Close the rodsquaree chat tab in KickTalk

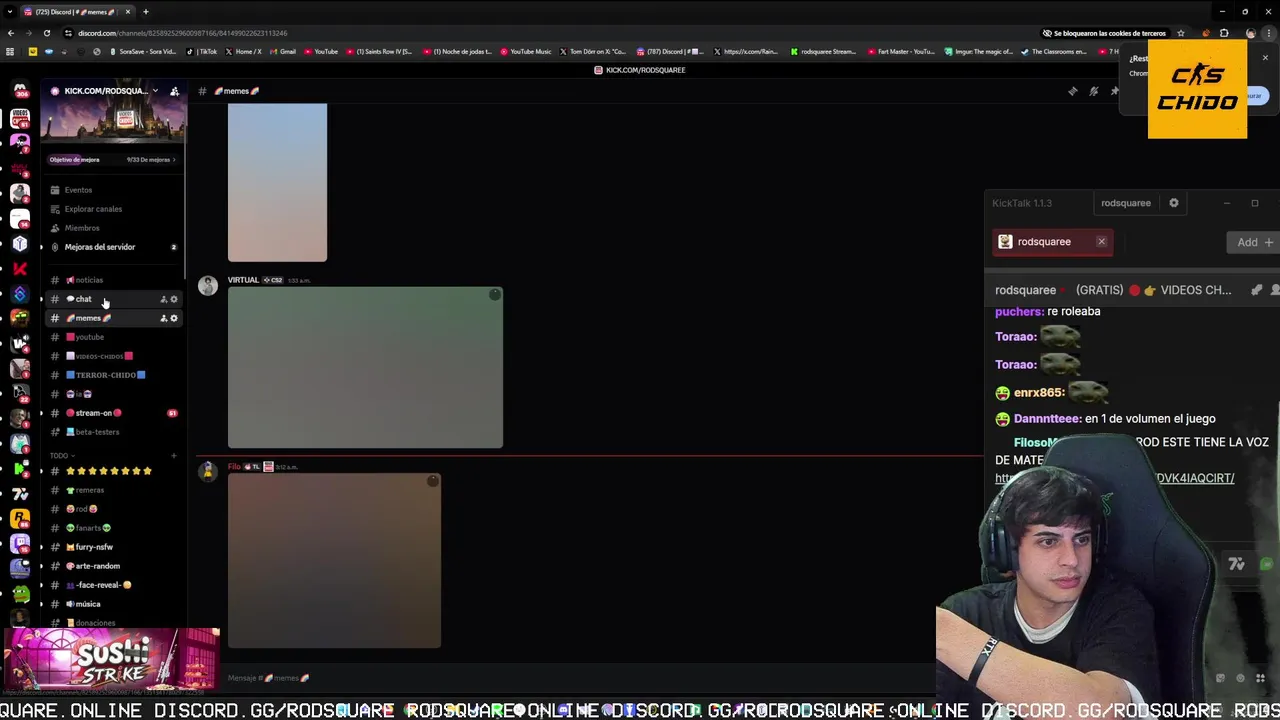pyautogui.click(x=1101, y=242)
